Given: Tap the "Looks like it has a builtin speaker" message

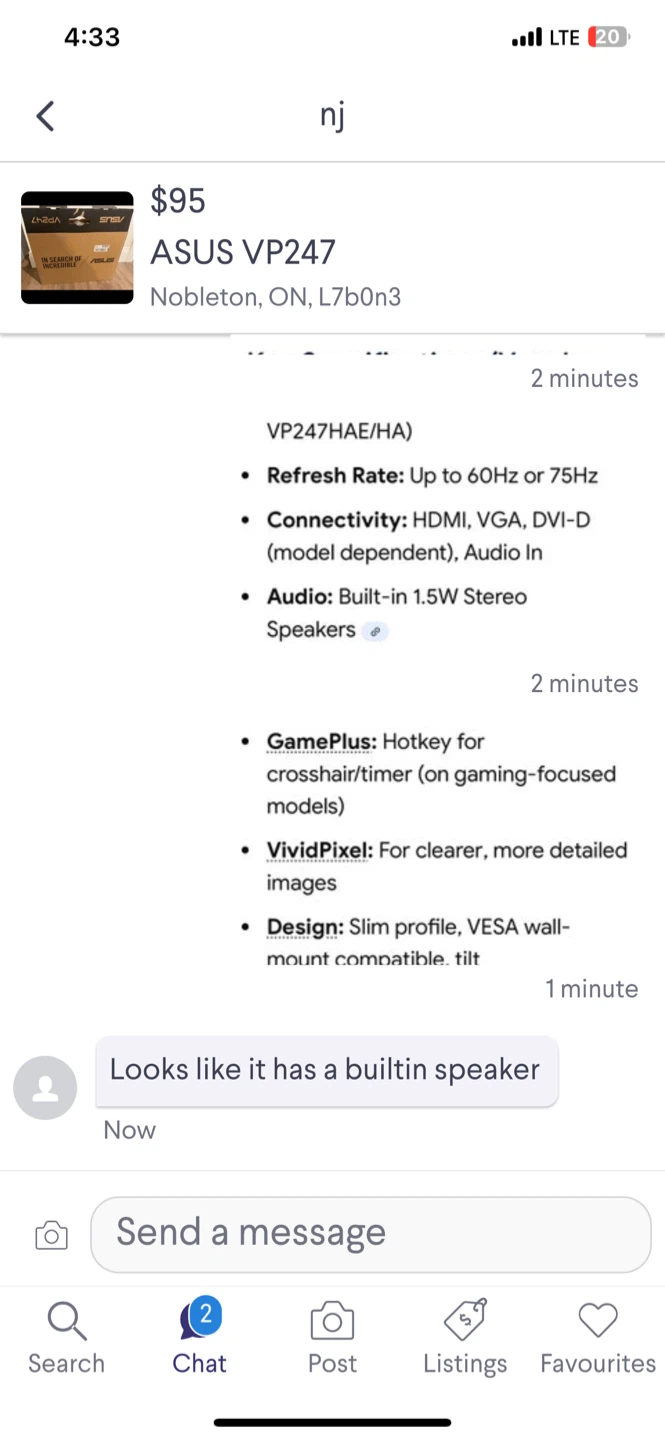Looking at the screenshot, I should [326, 1070].
